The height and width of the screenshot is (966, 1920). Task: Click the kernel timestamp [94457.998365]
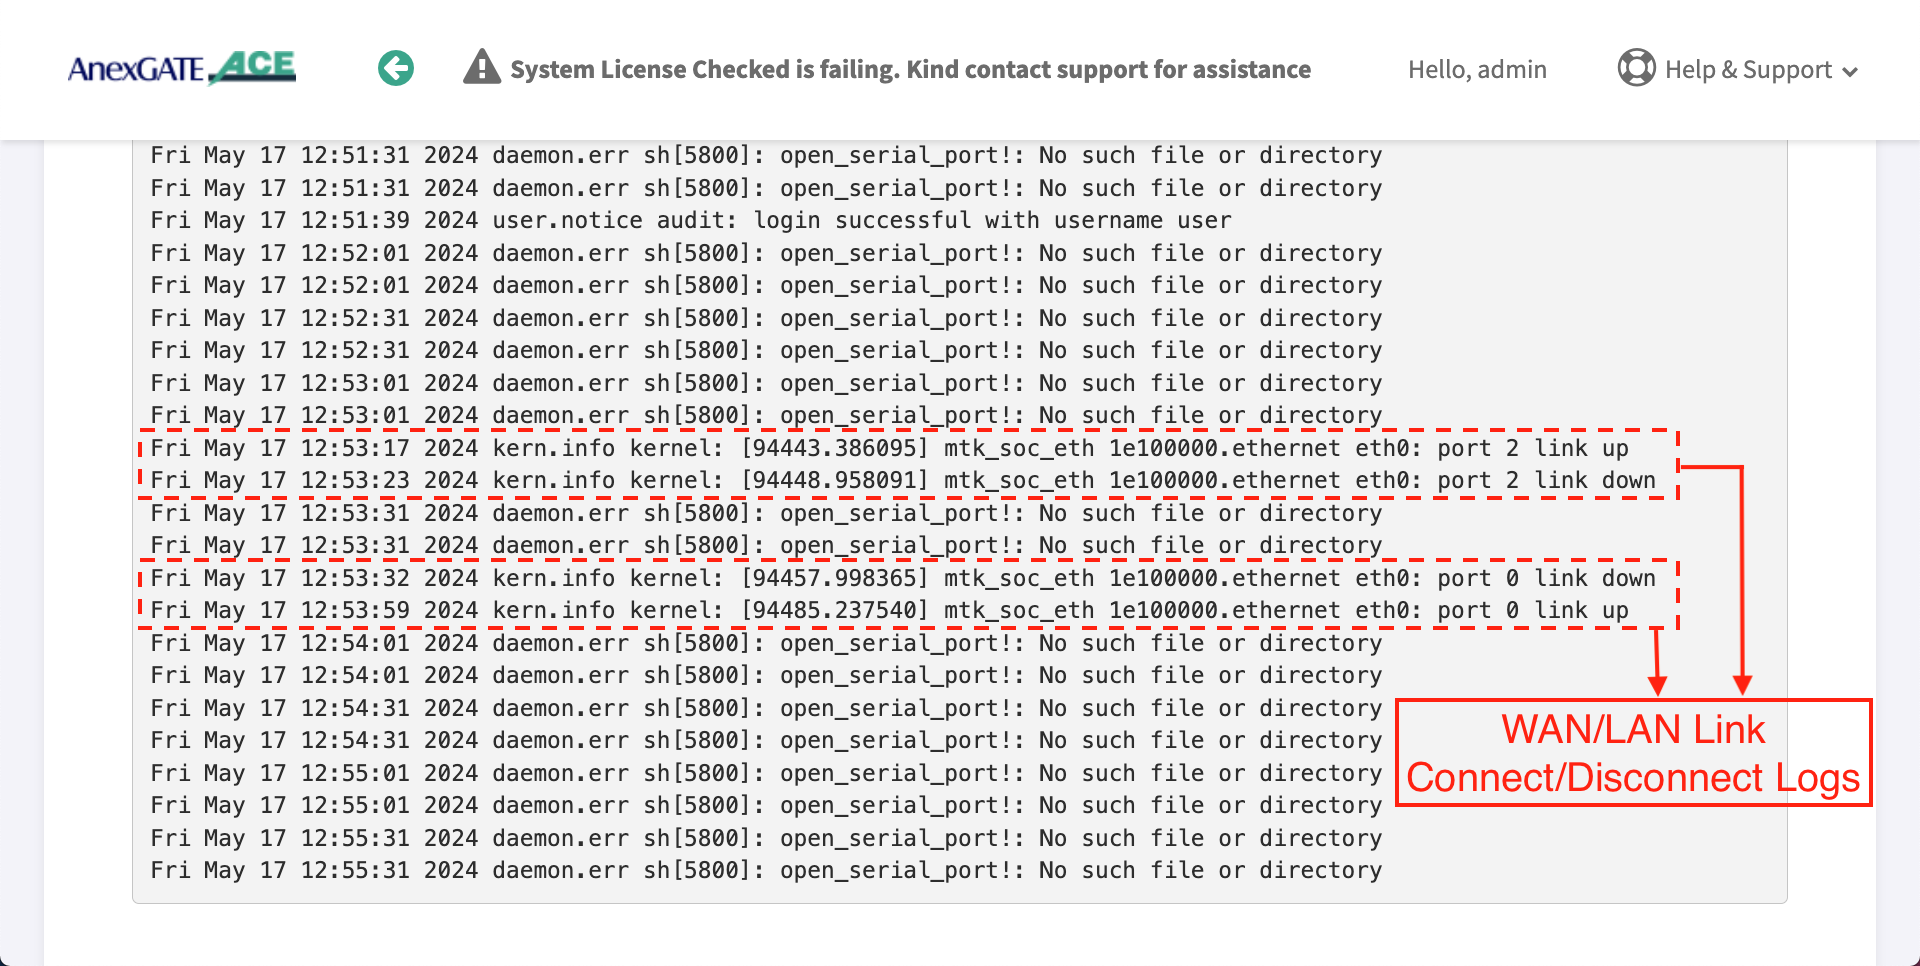pos(835,579)
